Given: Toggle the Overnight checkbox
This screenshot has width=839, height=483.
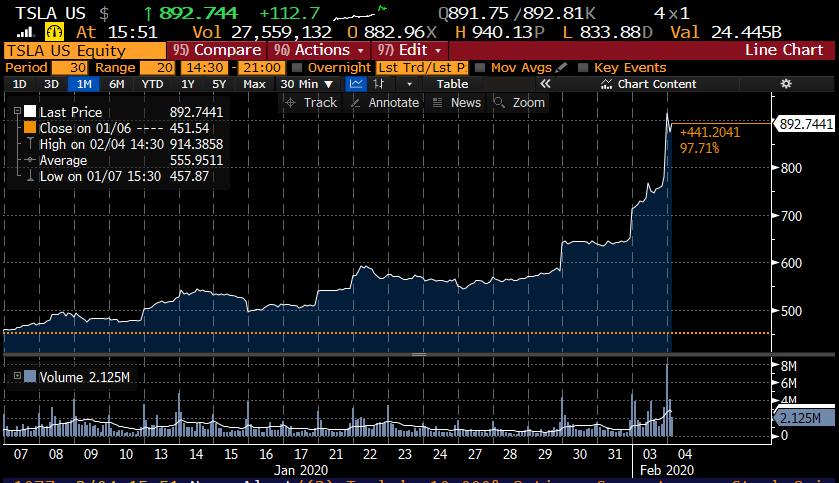Looking at the screenshot, I should [x=297, y=67].
